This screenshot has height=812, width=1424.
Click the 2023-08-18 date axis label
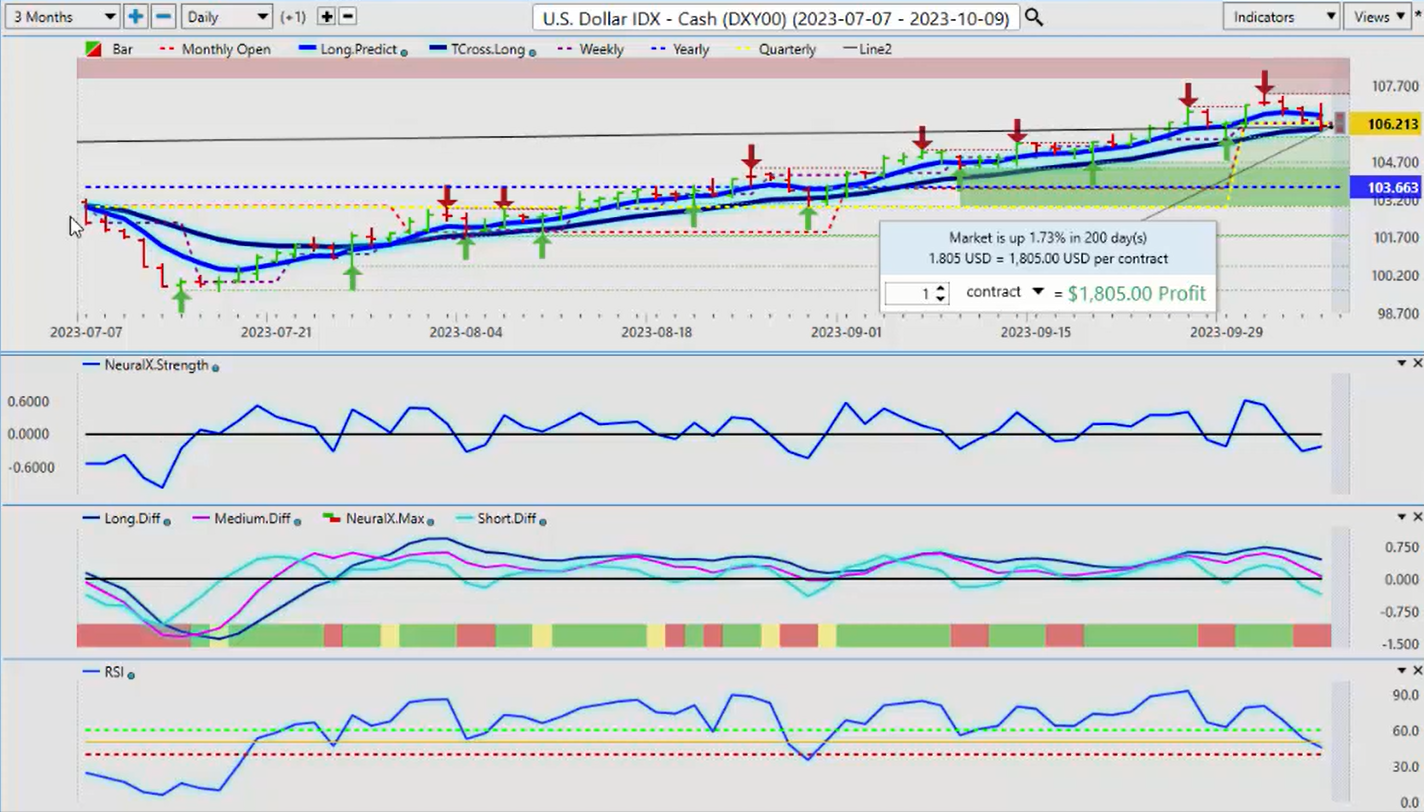point(656,332)
